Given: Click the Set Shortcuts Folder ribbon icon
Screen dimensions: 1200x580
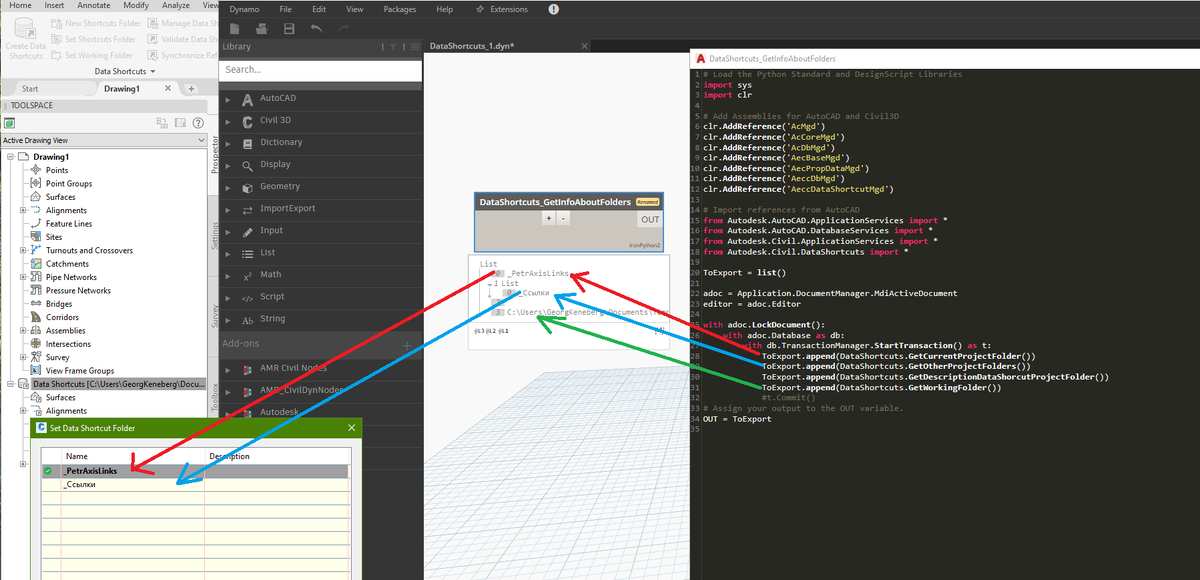Looking at the screenshot, I should (x=57, y=39).
